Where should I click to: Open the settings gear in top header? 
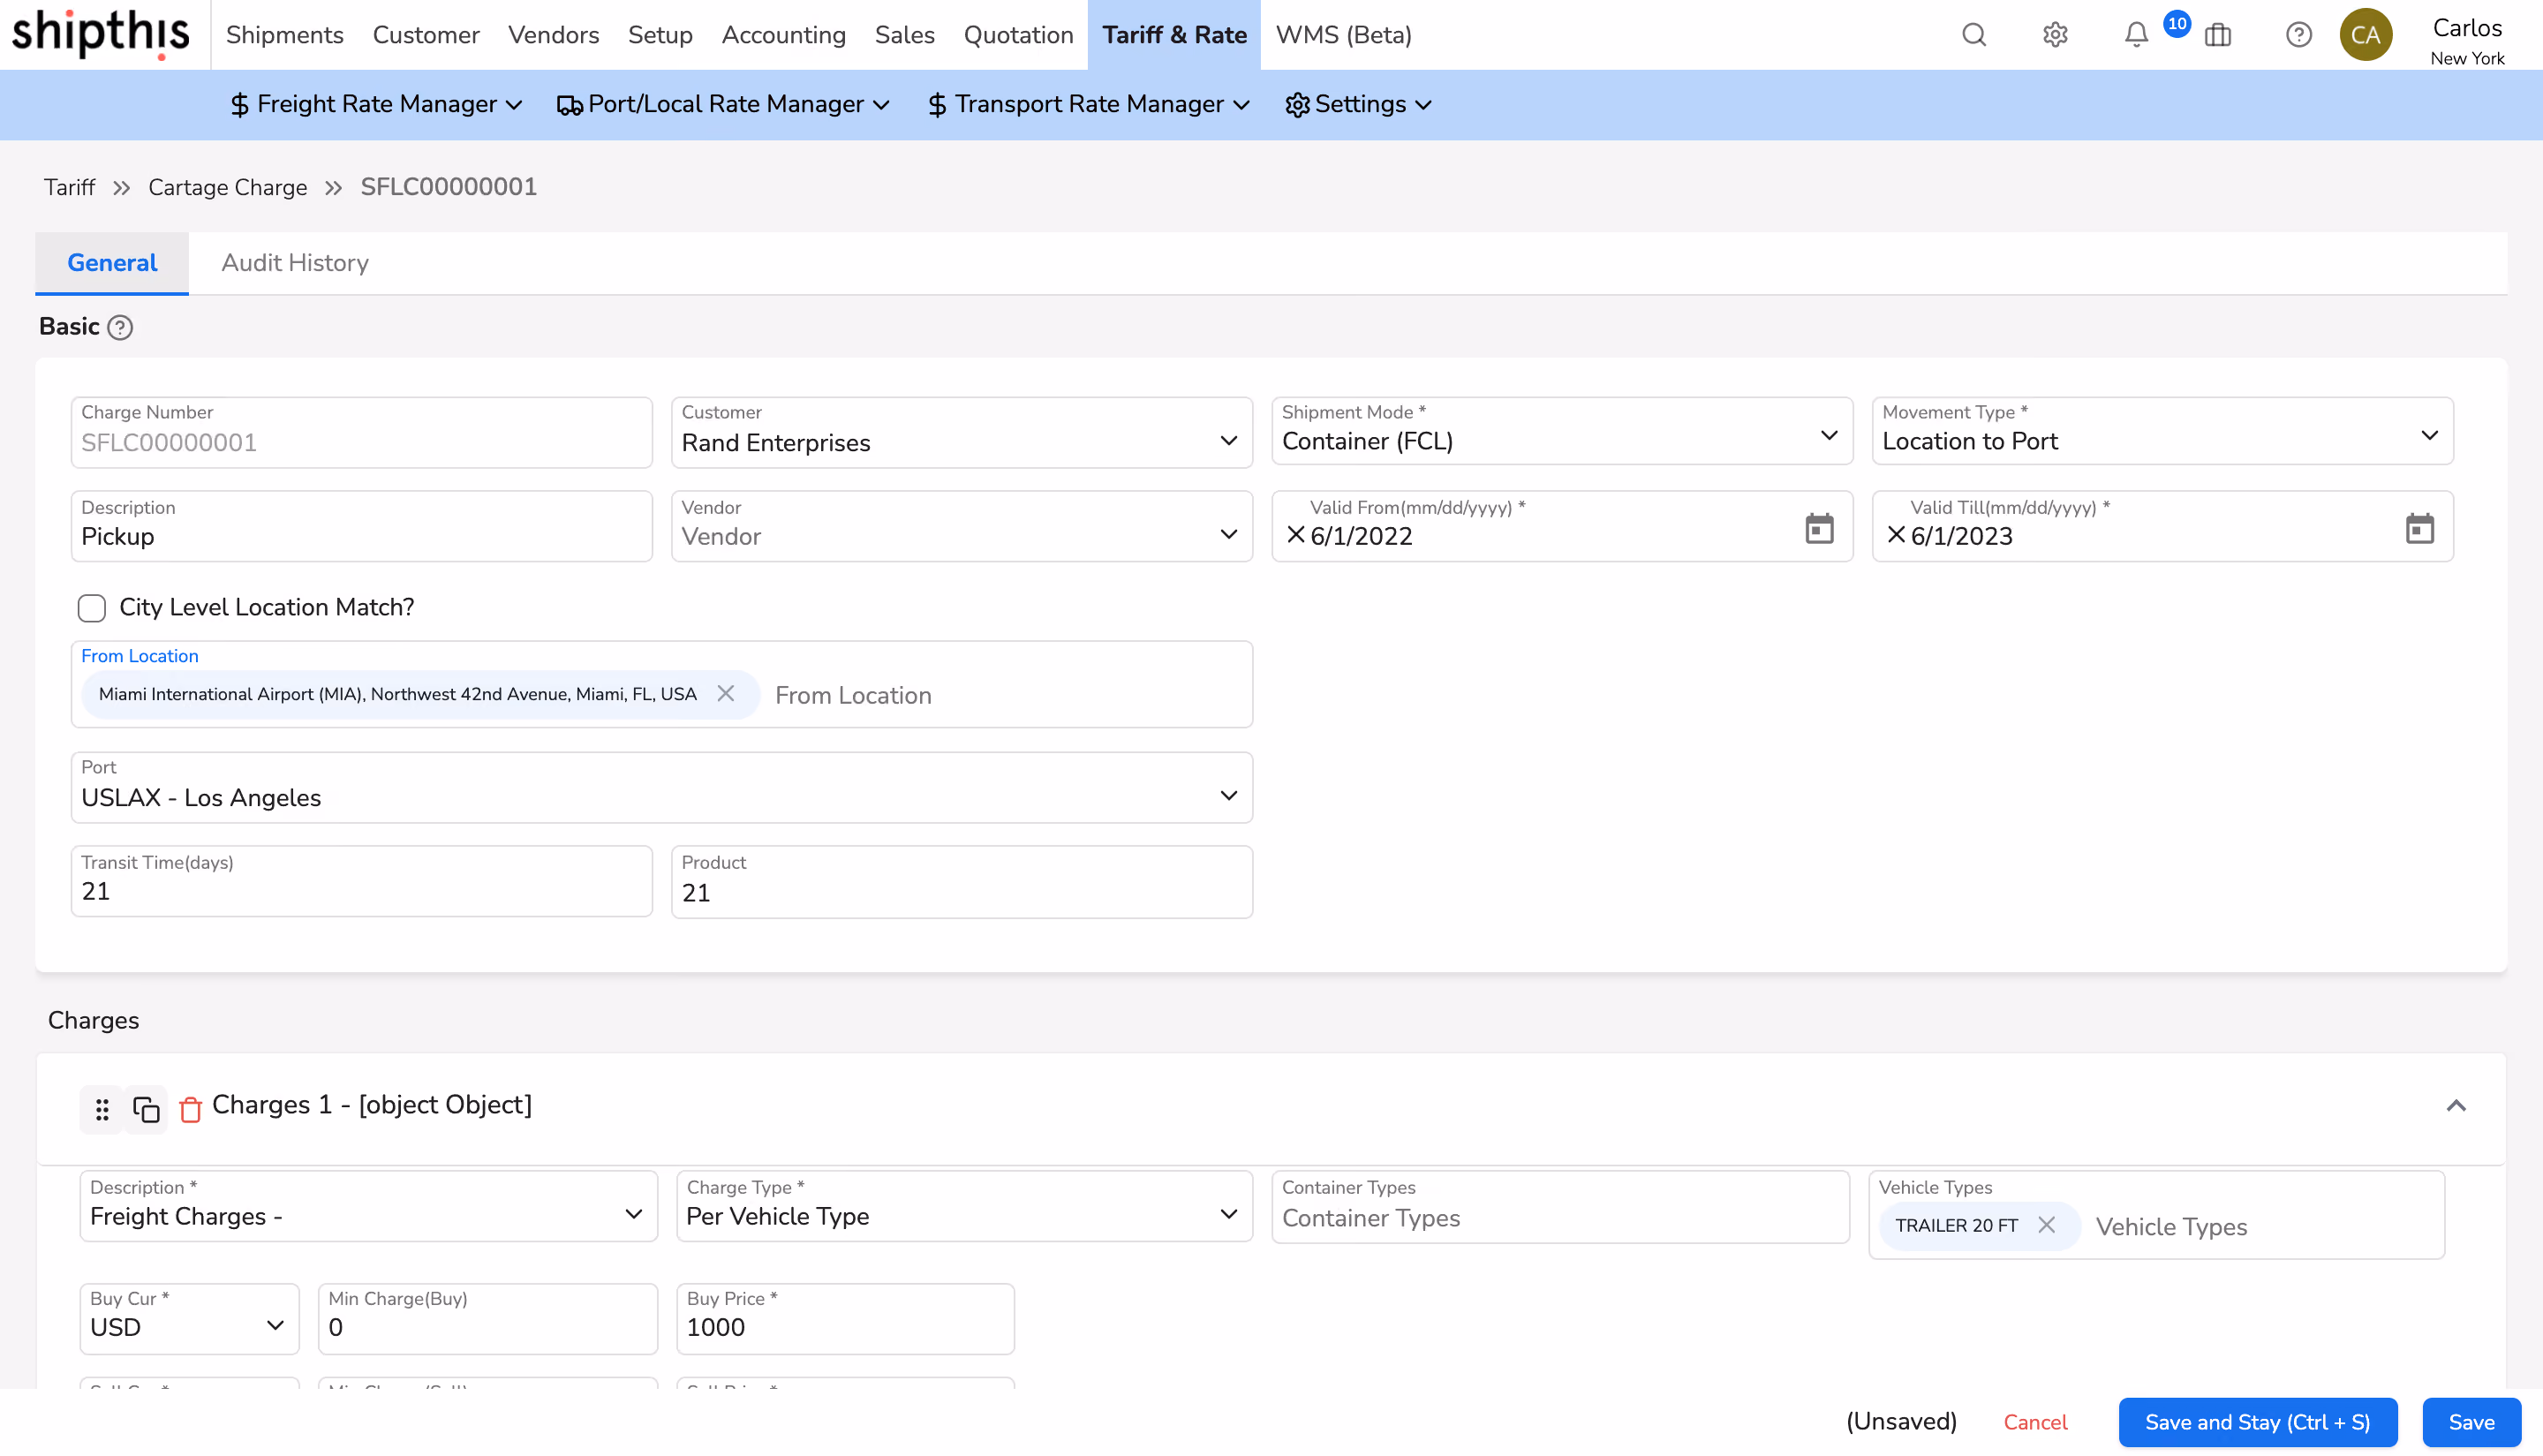pos(2055,35)
